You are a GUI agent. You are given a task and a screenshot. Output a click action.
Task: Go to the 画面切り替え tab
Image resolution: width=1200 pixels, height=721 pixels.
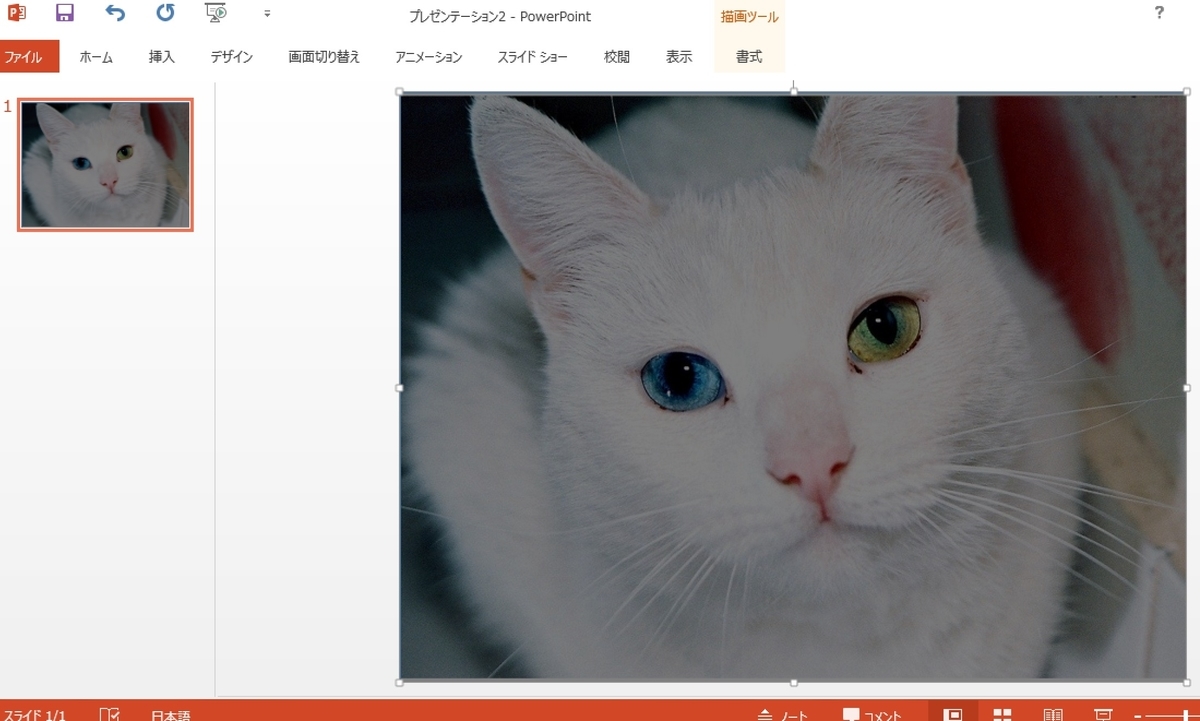tap(324, 57)
